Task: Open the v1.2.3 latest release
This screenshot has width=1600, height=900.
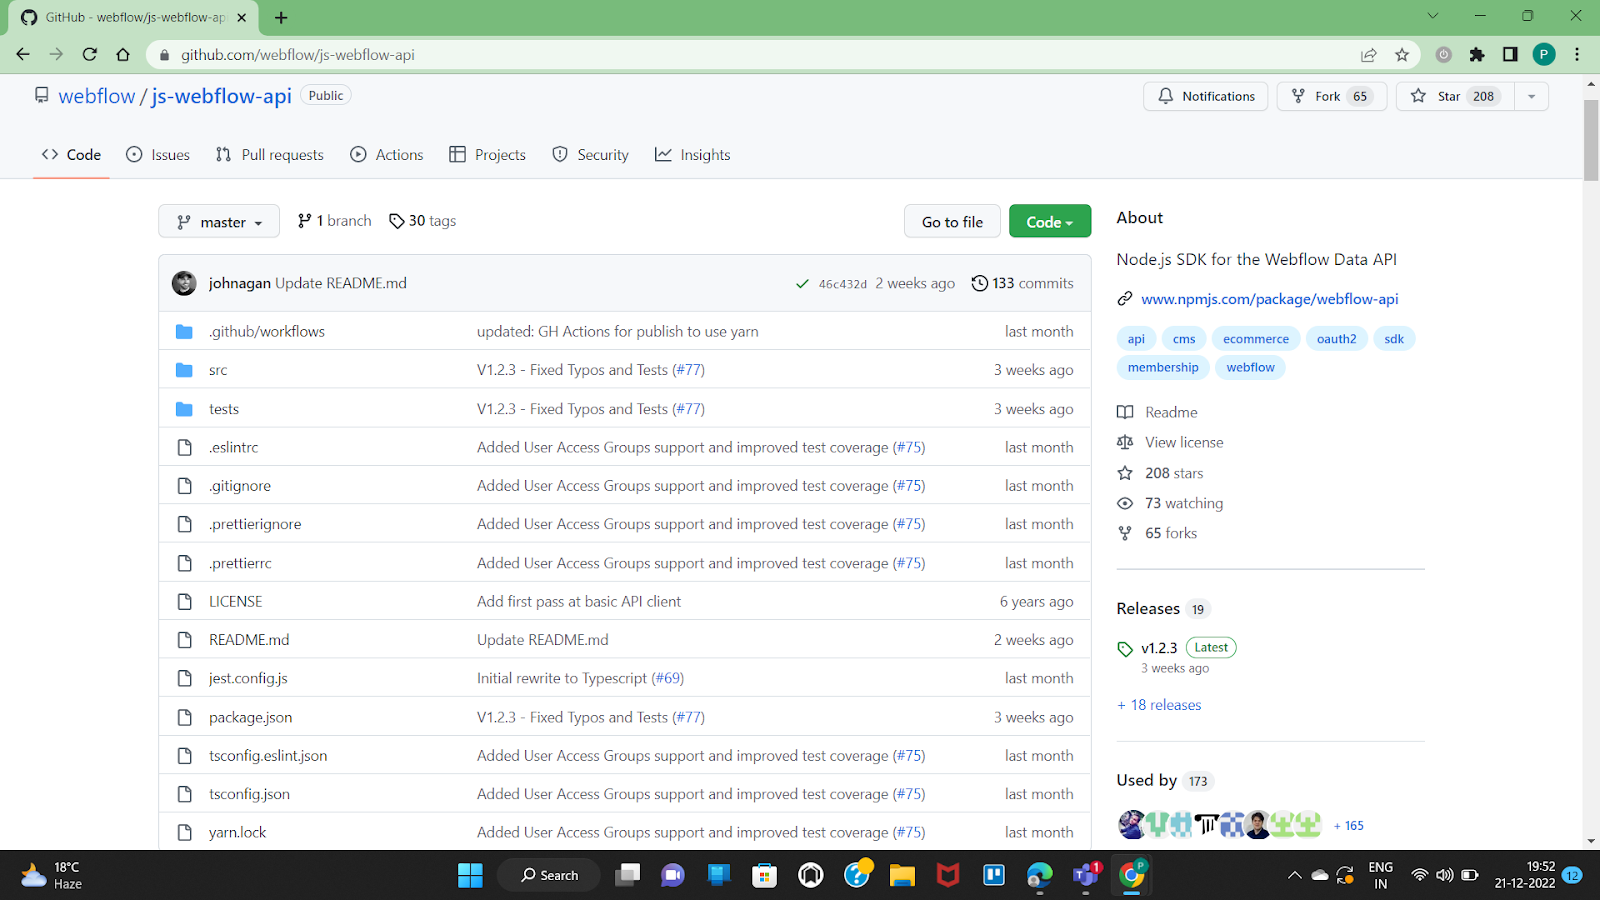Action: coord(1159,648)
